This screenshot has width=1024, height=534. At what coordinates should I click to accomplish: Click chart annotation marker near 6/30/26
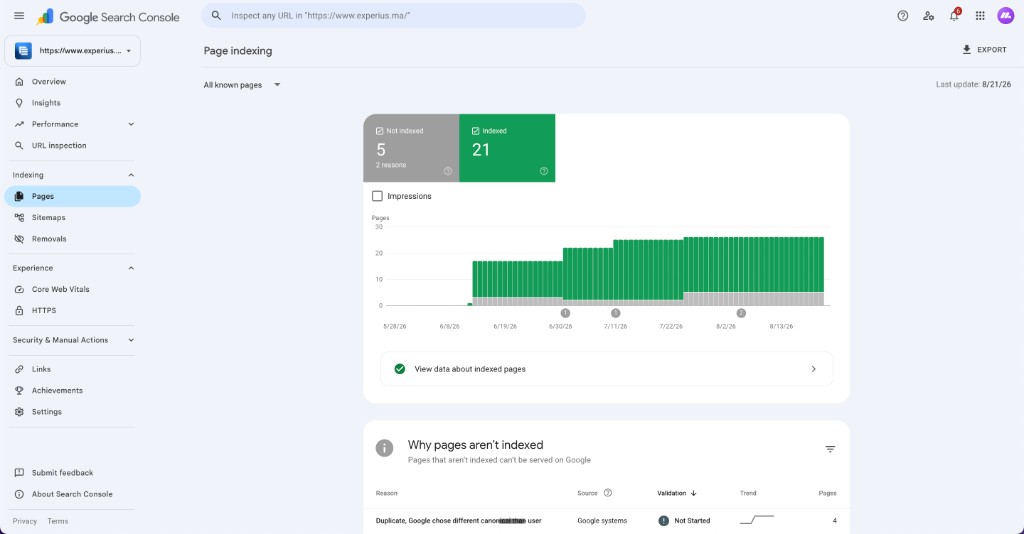coord(565,313)
